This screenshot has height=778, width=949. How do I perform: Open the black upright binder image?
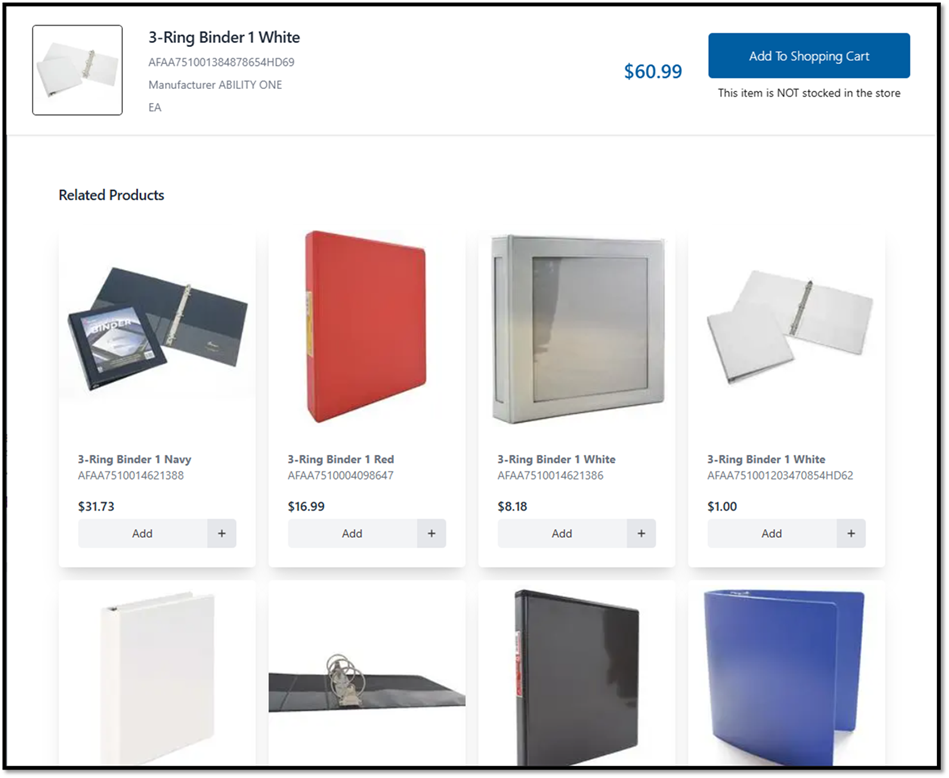576,677
